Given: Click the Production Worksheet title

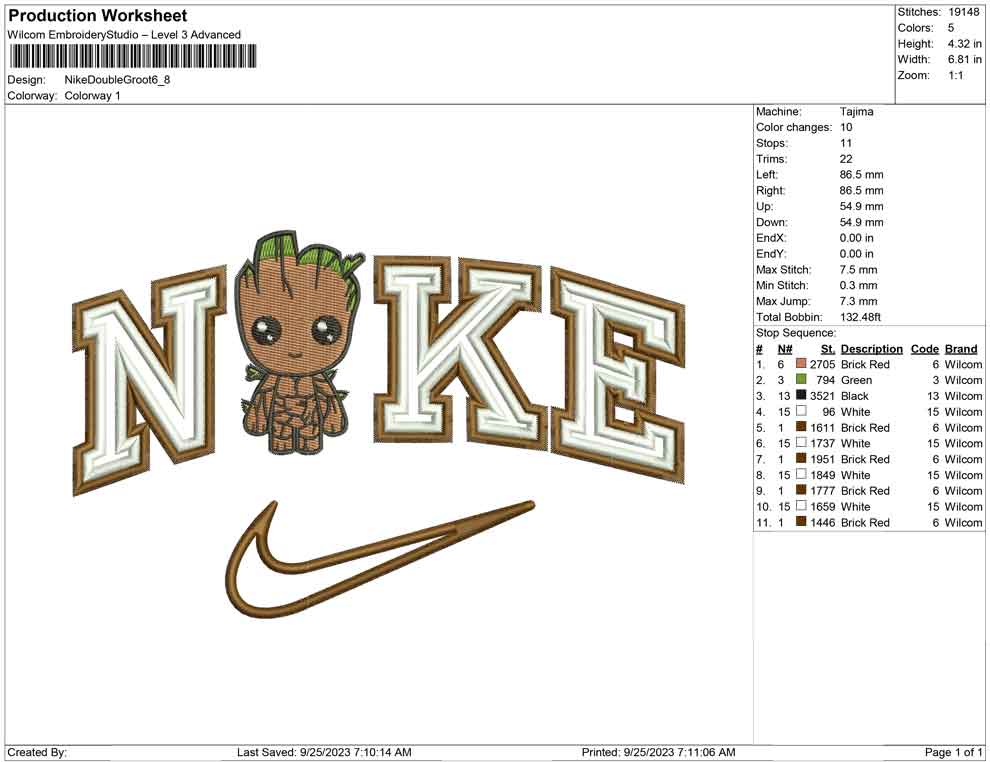Looking at the screenshot, I should (x=97, y=16).
